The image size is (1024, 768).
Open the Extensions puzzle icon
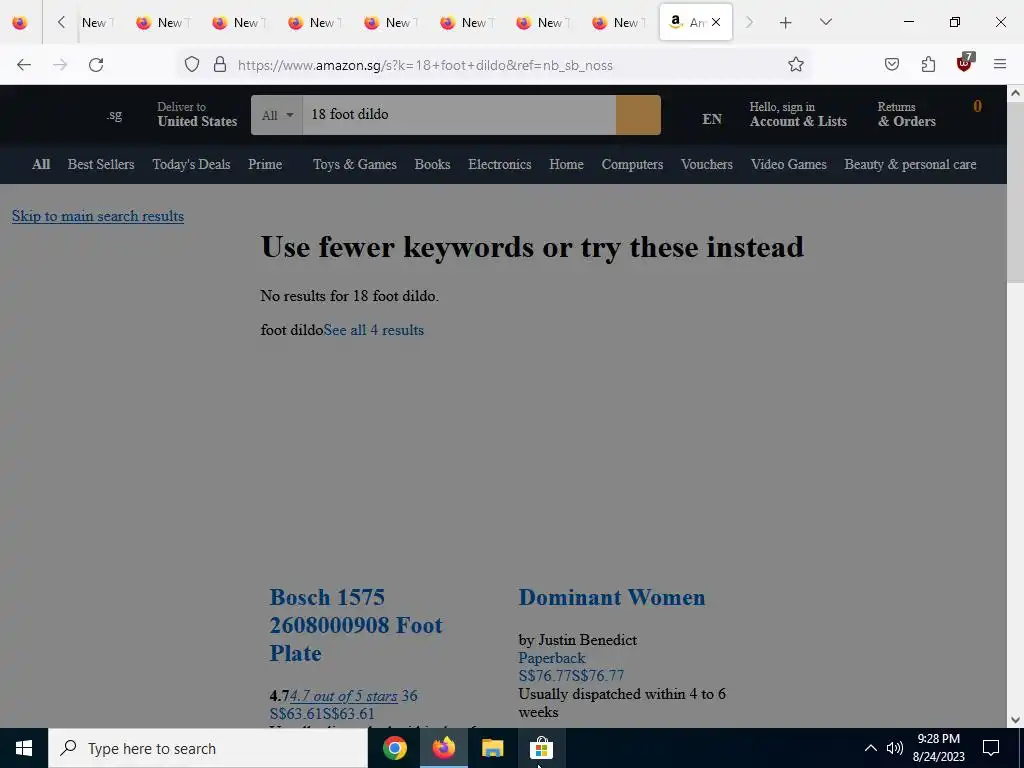point(928,65)
